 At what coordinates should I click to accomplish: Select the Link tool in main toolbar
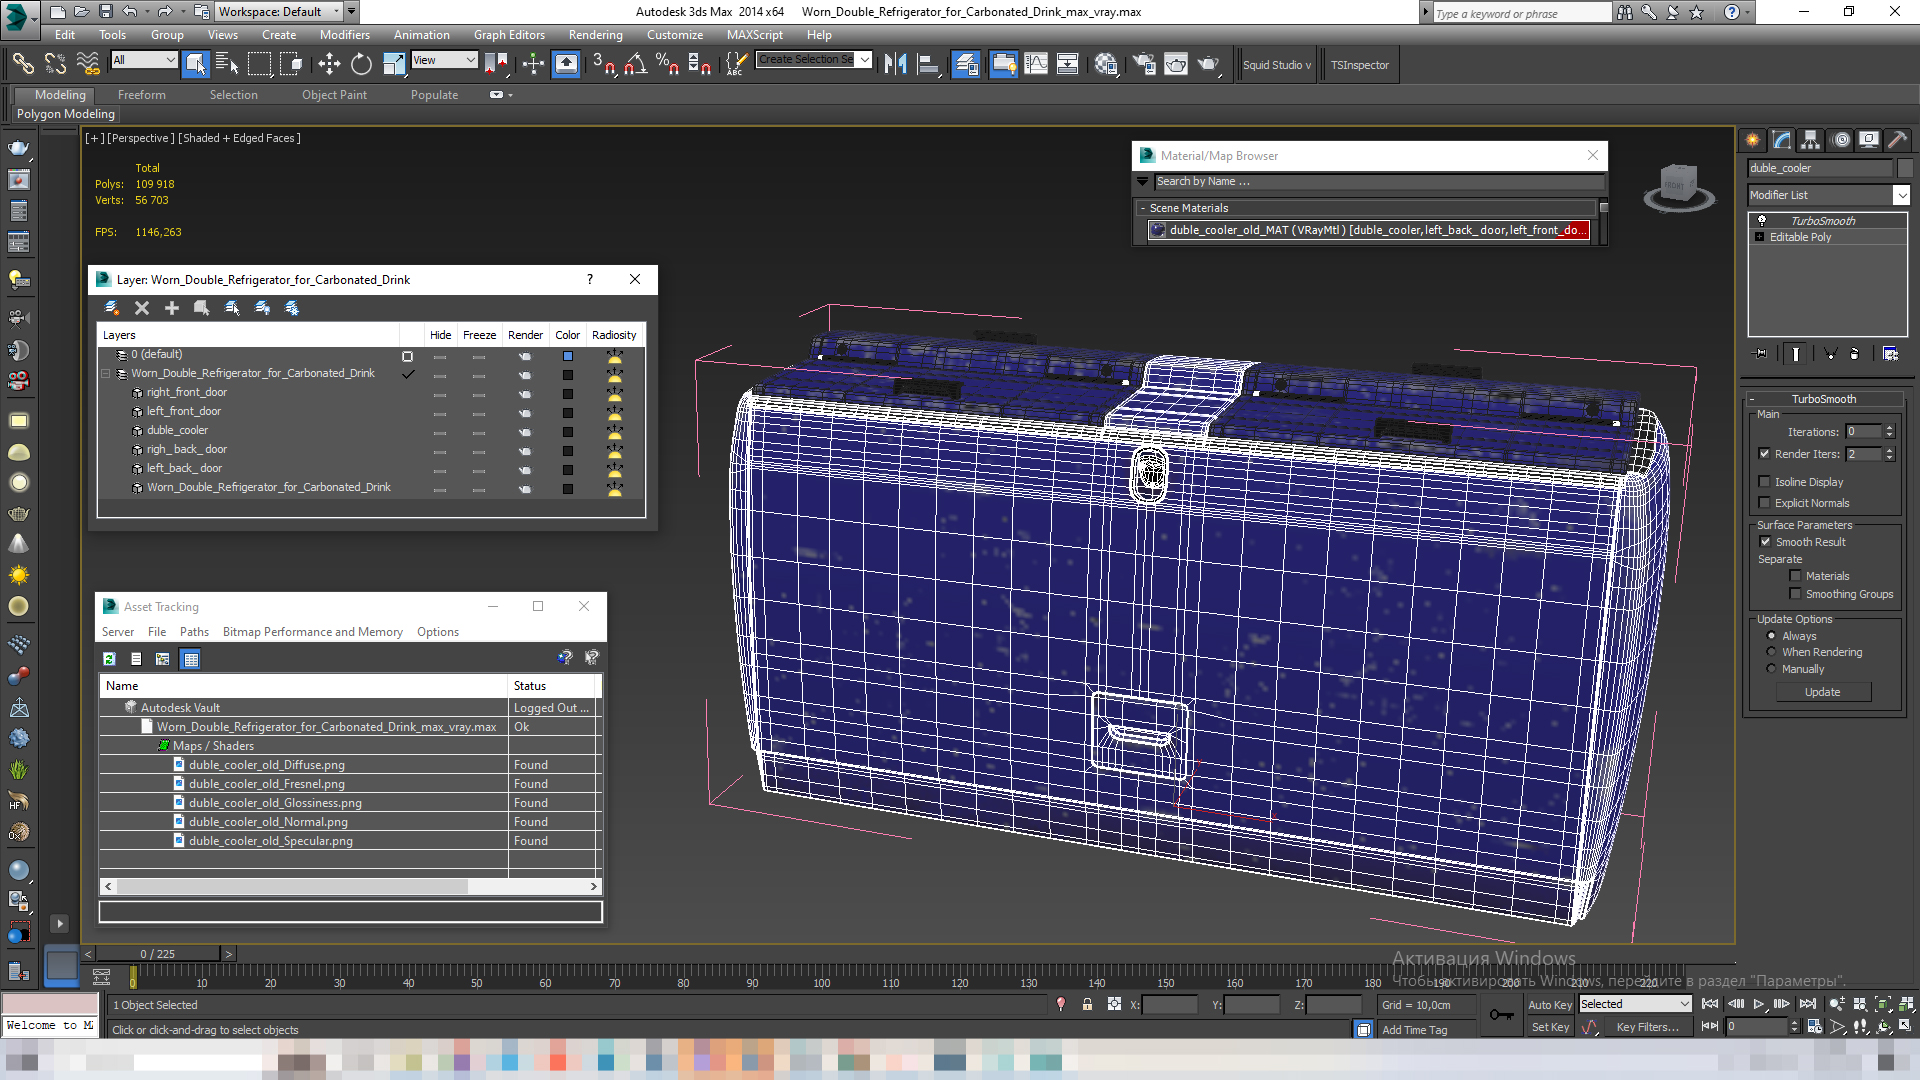click(x=23, y=64)
